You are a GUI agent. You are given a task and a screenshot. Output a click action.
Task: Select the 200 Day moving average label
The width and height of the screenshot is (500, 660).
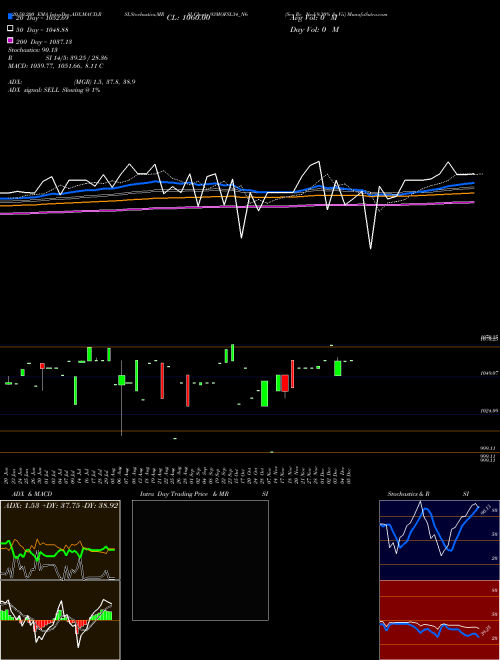[44, 42]
